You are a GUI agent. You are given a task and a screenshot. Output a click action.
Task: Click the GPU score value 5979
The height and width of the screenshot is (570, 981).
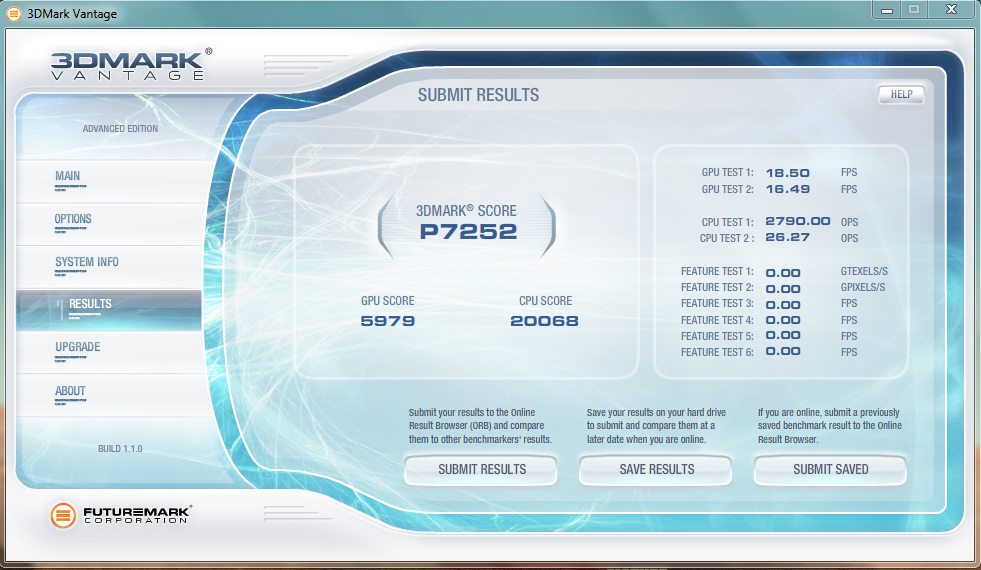click(x=387, y=321)
